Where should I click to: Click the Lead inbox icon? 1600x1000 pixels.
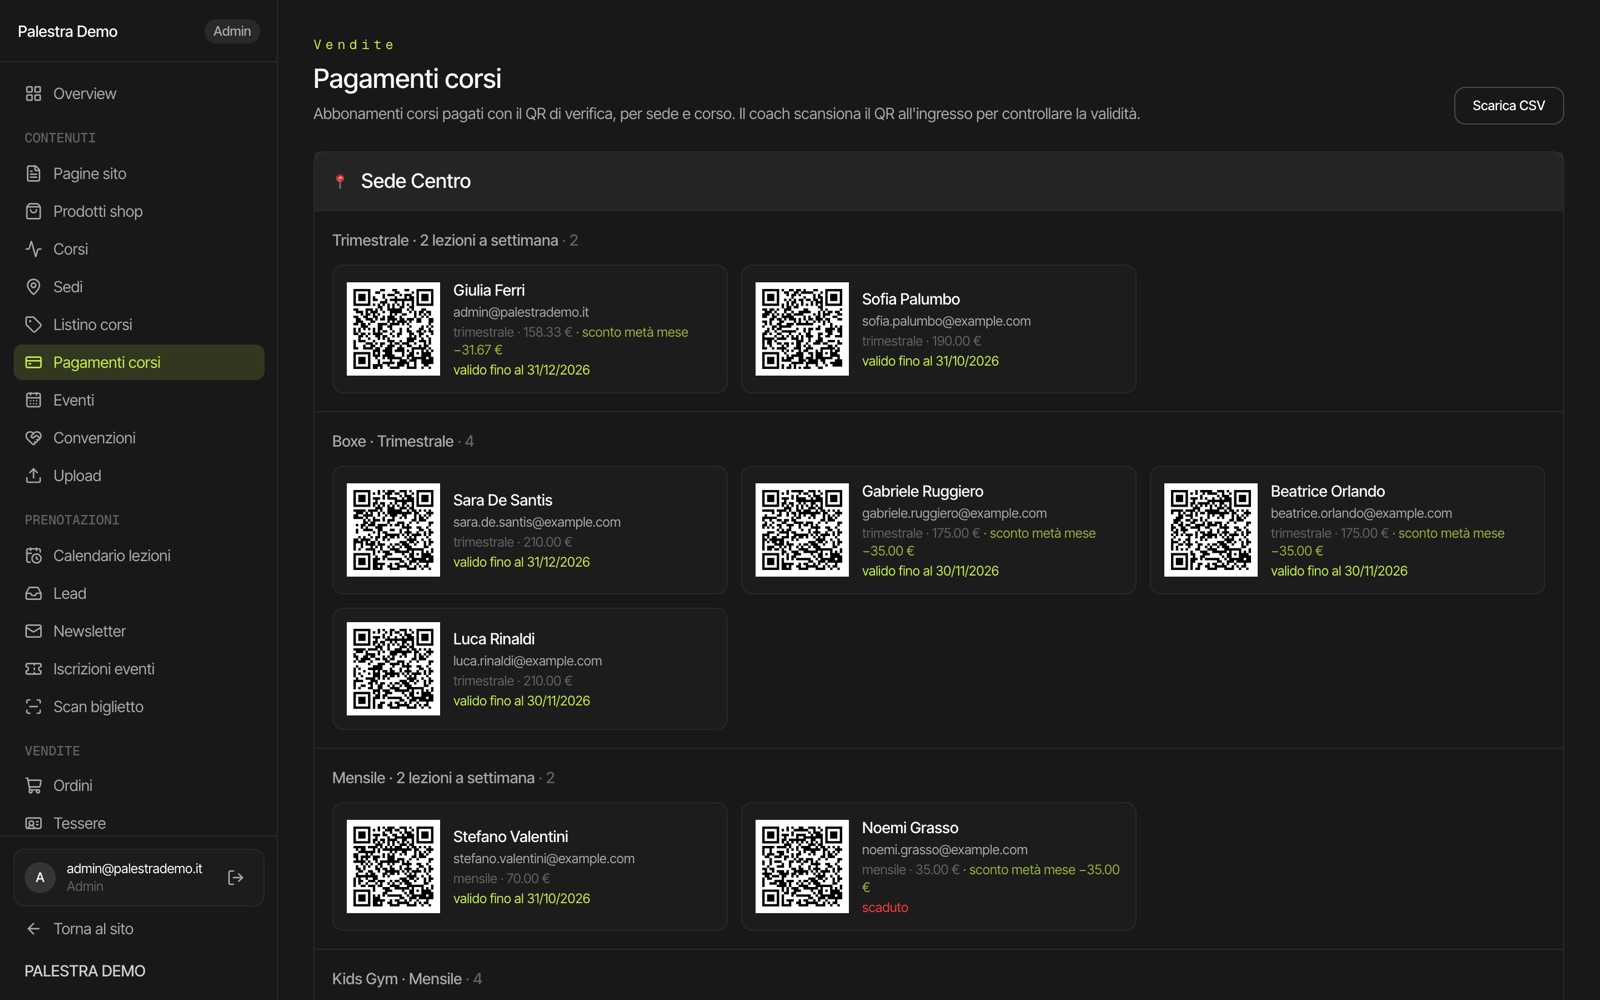click(33, 593)
